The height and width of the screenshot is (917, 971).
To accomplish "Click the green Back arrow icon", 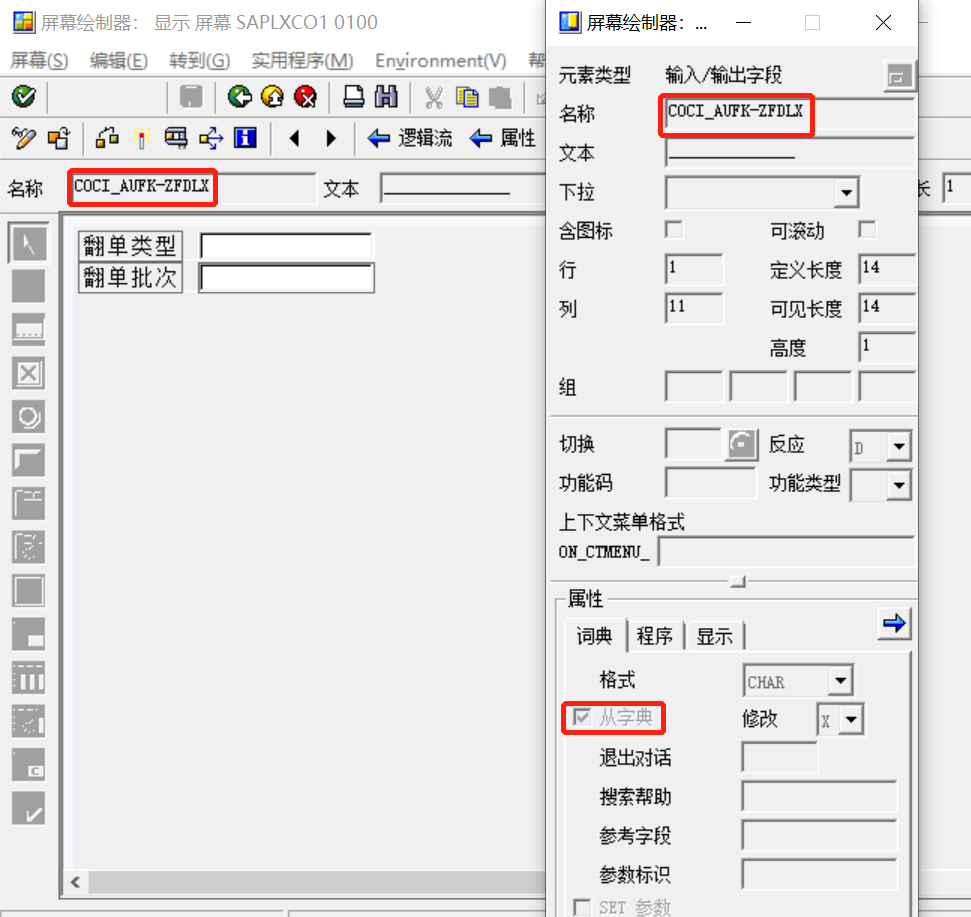I will coord(239,97).
